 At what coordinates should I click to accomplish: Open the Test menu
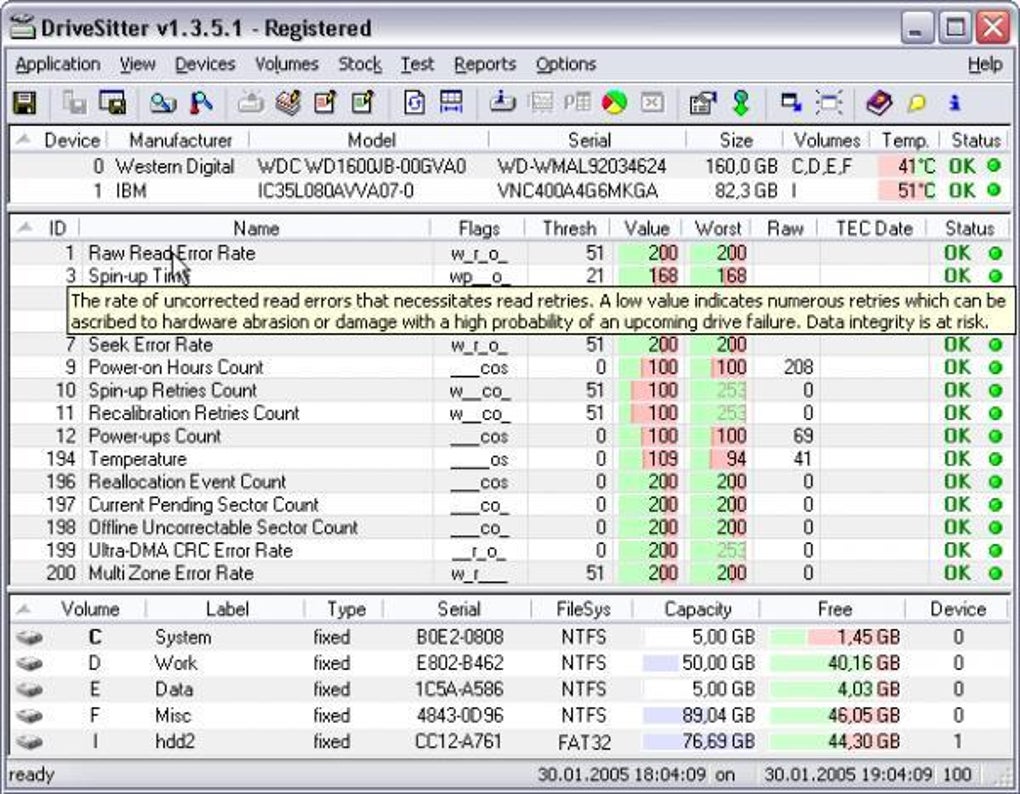[x=417, y=64]
